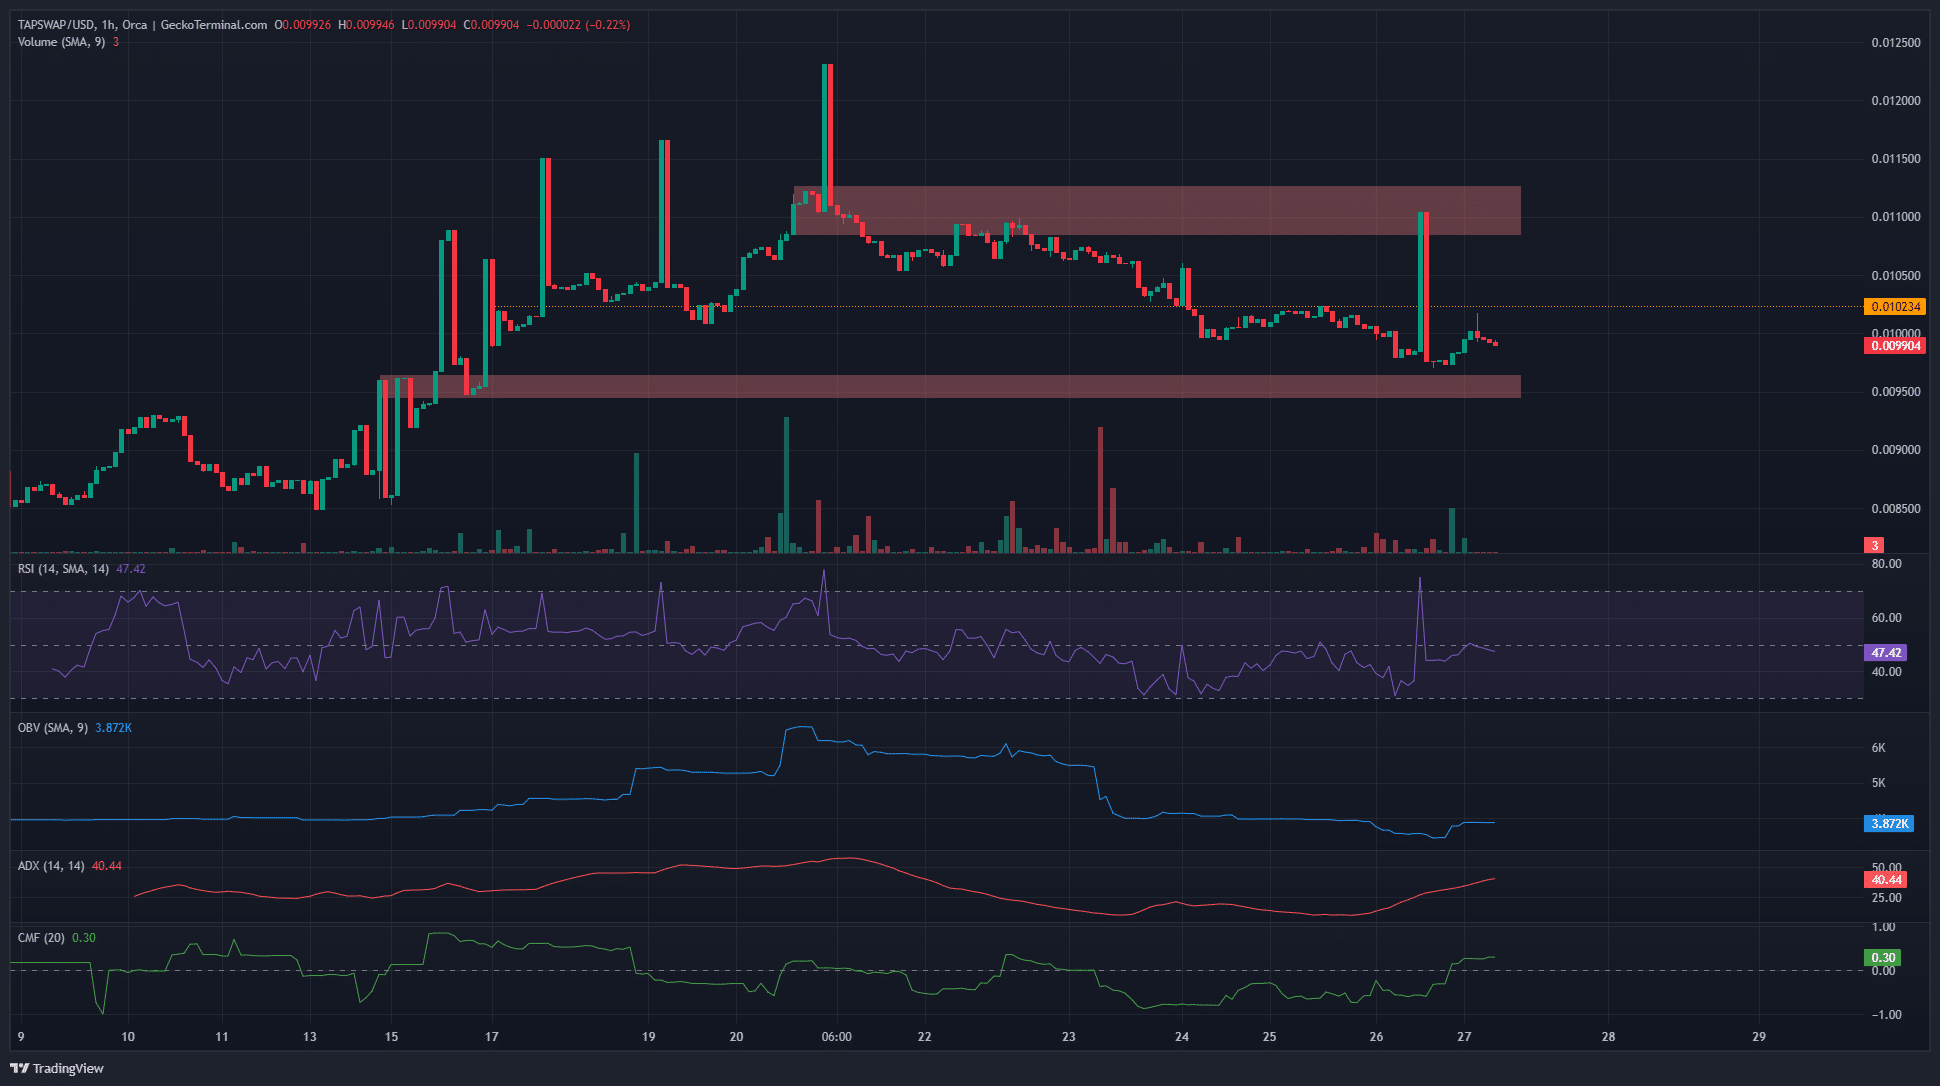Click the orange 0.010234 price line label
Image resolution: width=1940 pixels, height=1086 pixels.
1895,307
